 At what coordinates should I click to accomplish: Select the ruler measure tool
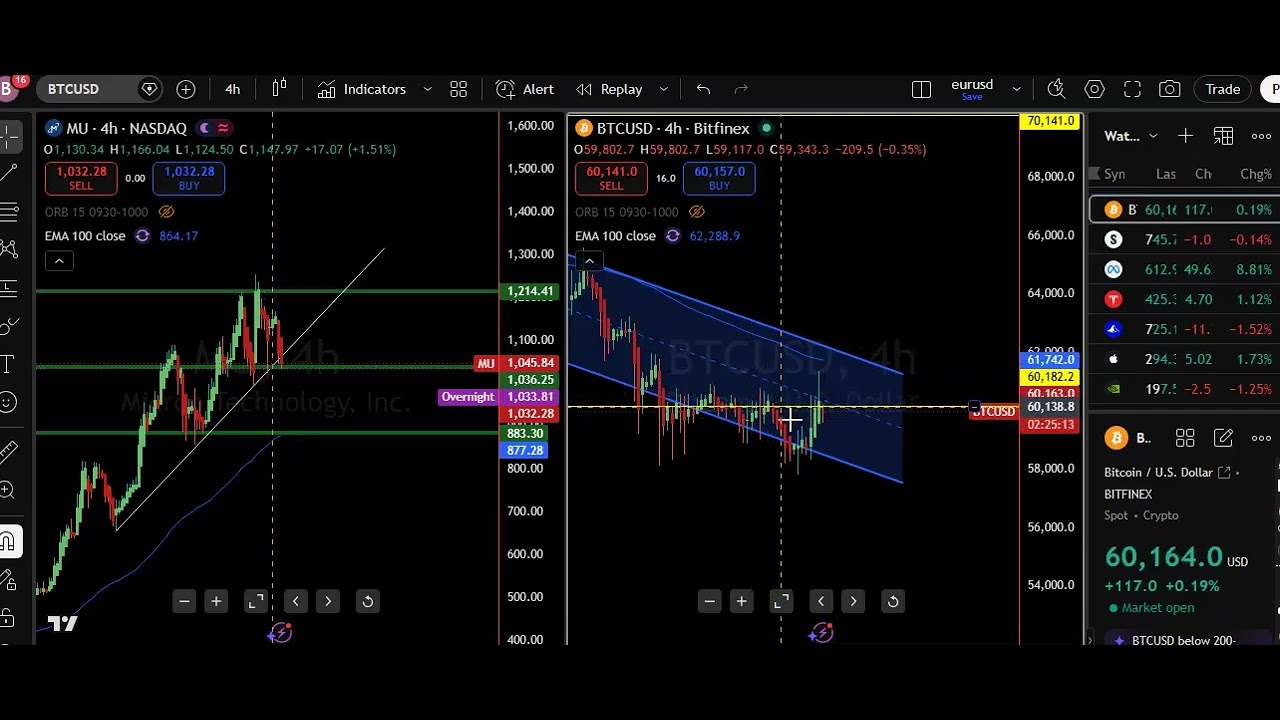[8, 451]
